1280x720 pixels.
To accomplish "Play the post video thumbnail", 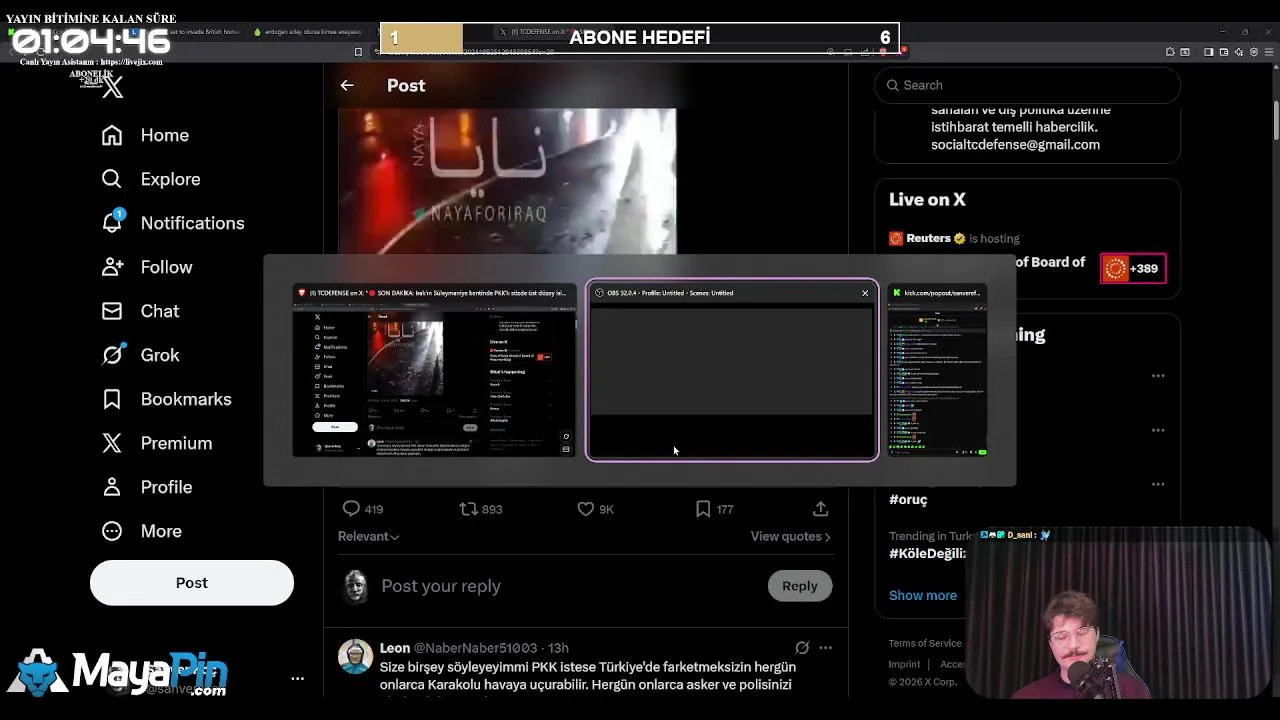I will 507,181.
